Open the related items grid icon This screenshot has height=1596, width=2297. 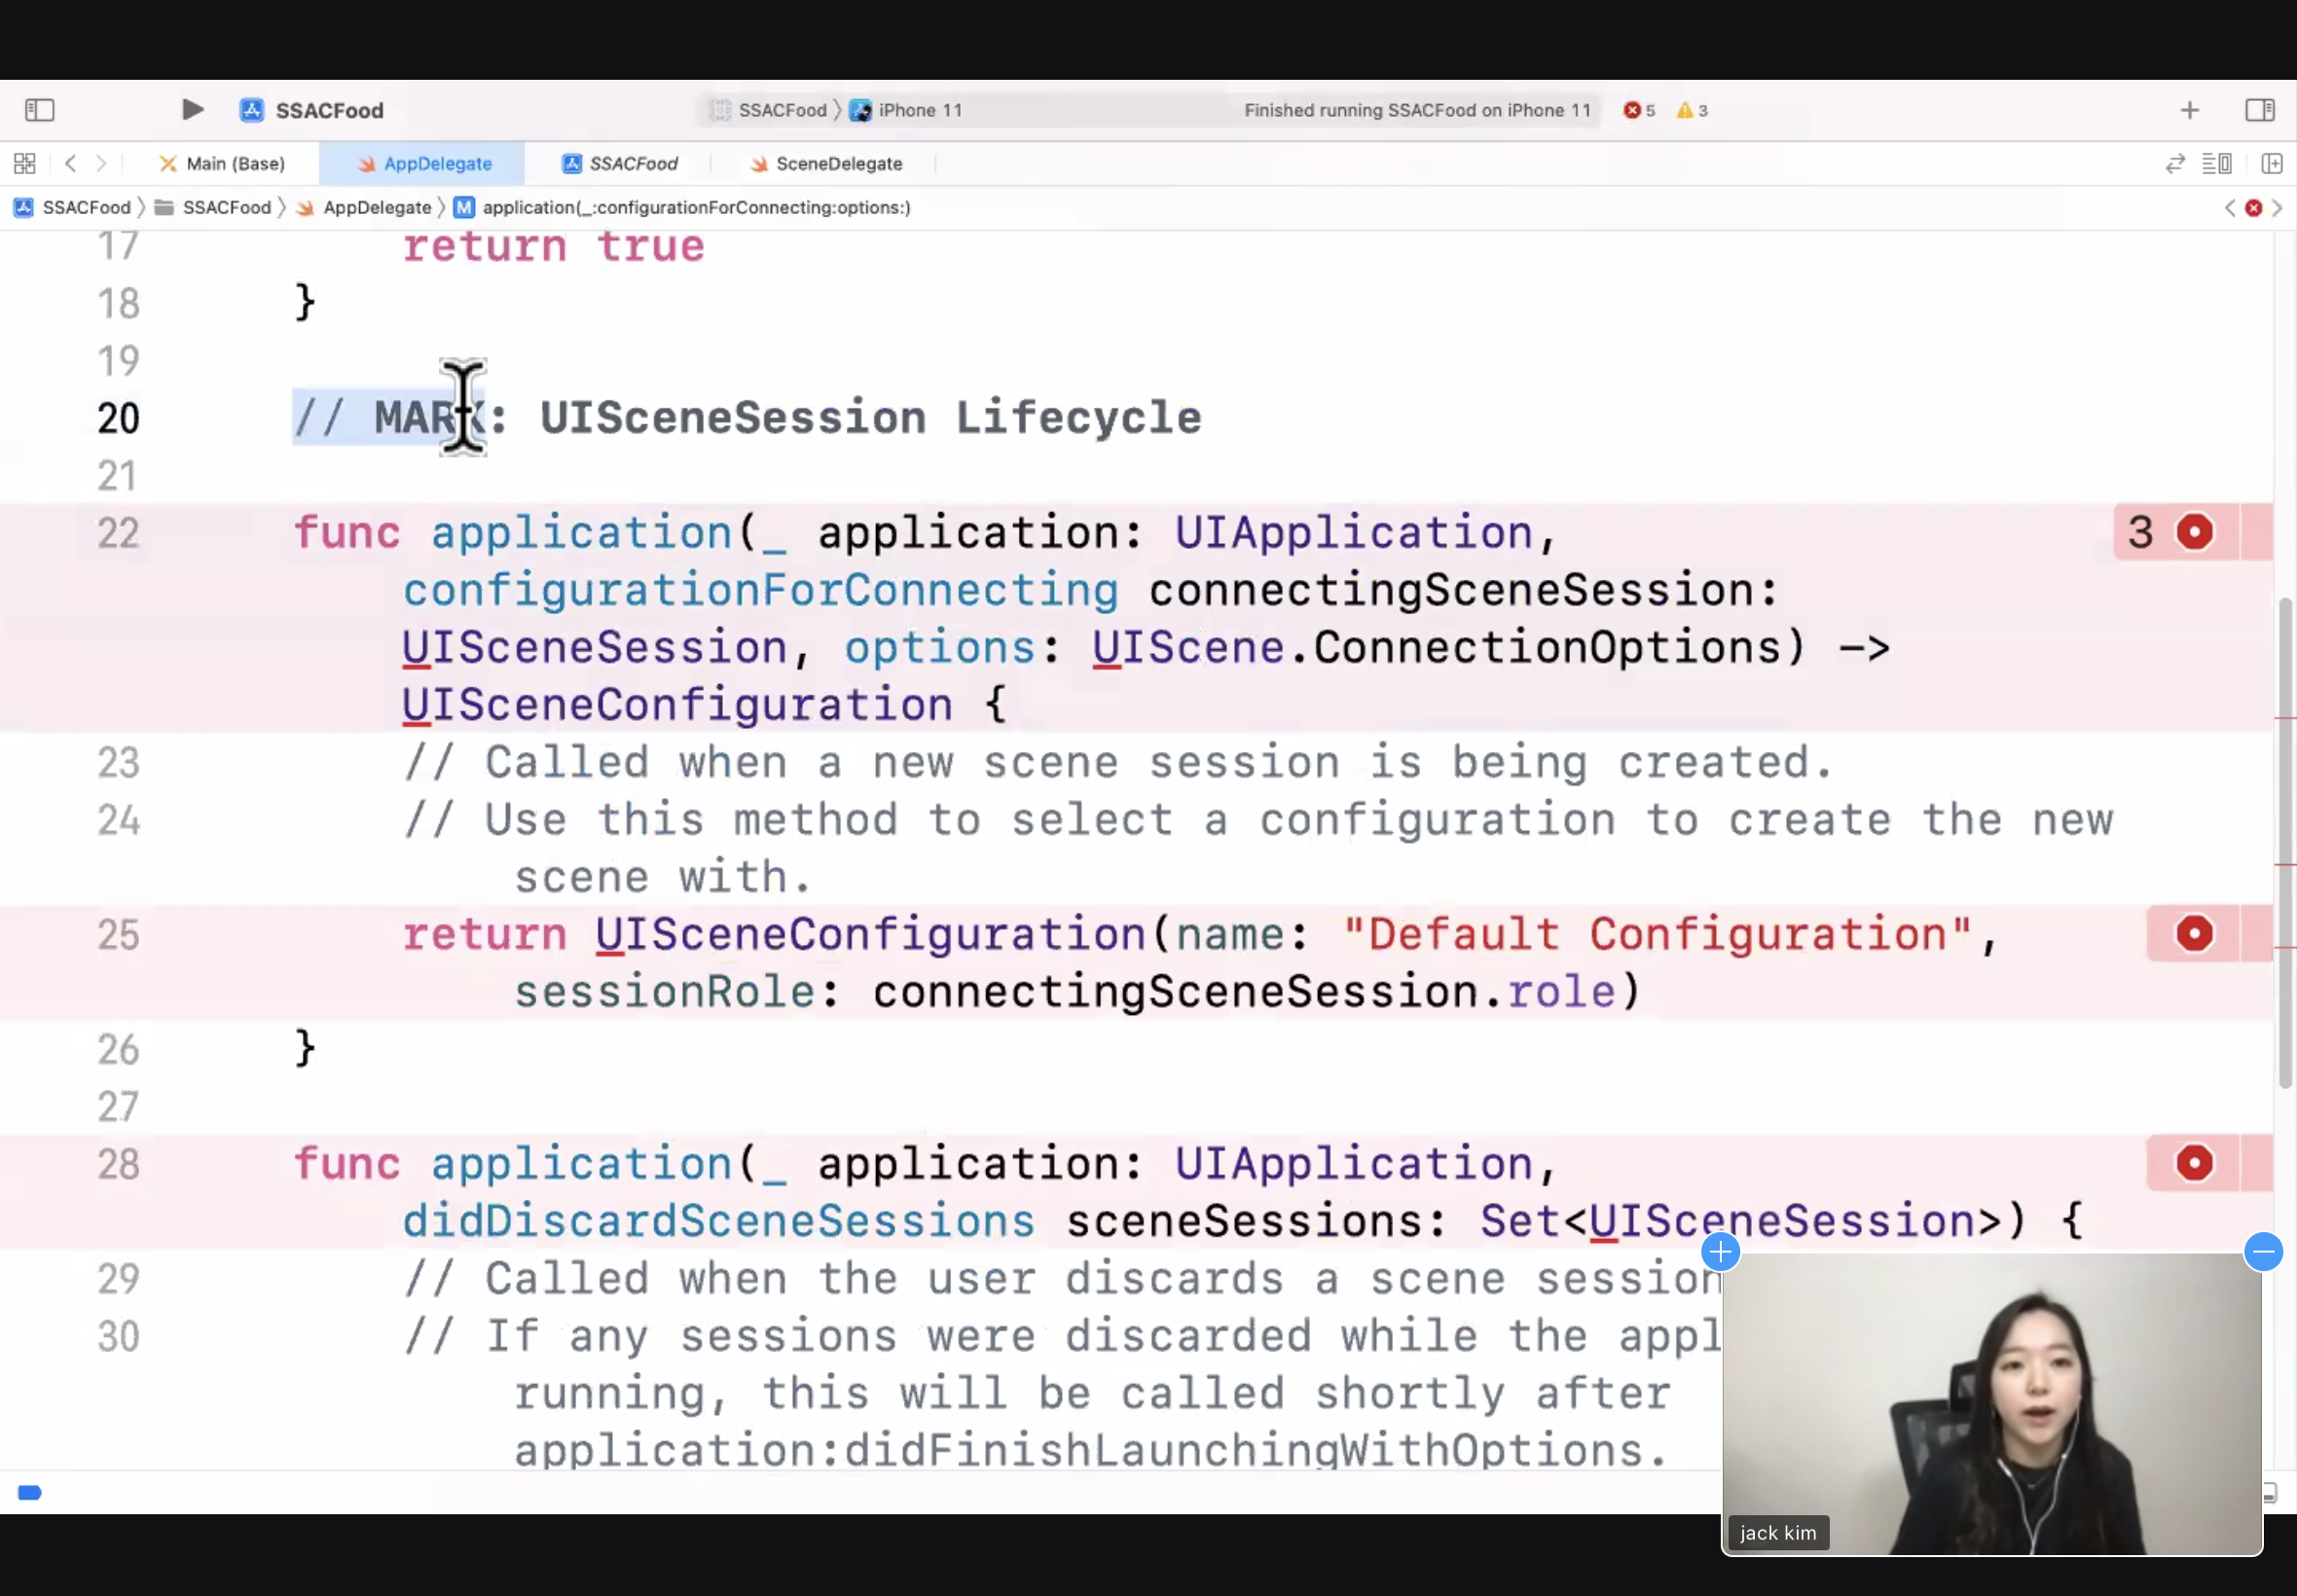click(25, 163)
